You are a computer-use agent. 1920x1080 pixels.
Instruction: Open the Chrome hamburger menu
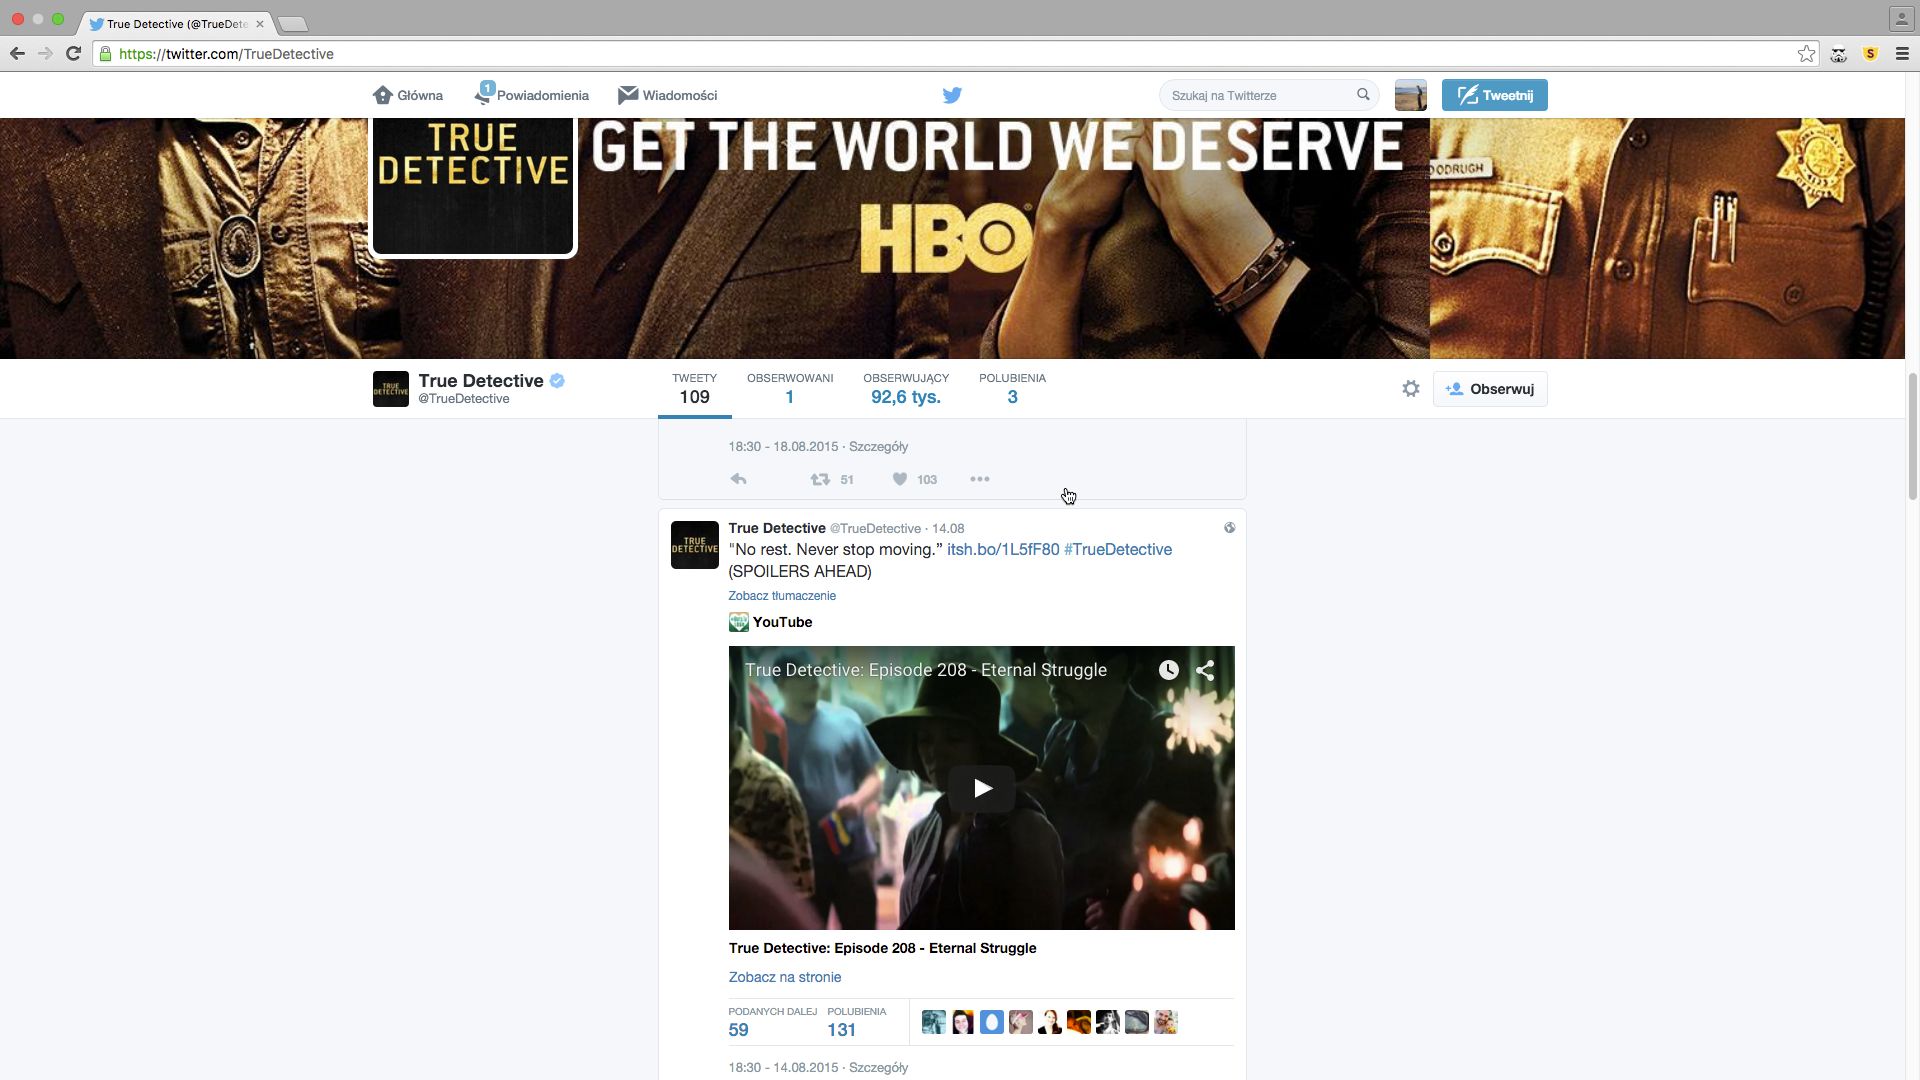tap(1902, 54)
